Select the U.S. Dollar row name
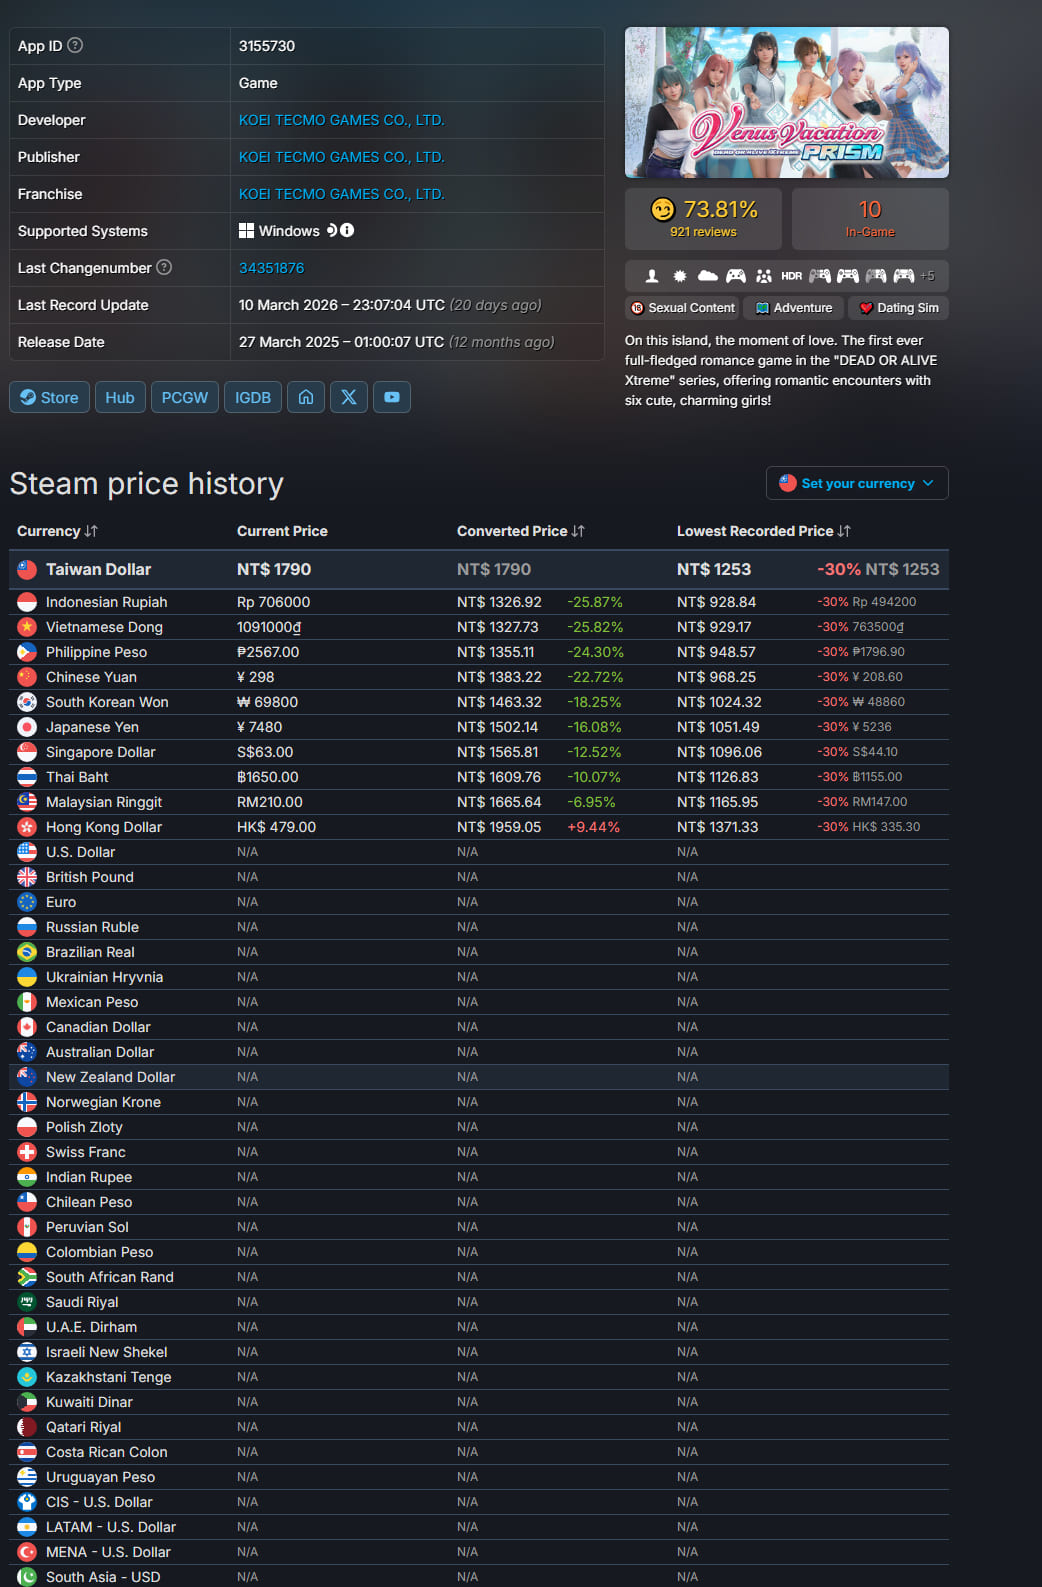This screenshot has width=1042, height=1587. click(80, 852)
